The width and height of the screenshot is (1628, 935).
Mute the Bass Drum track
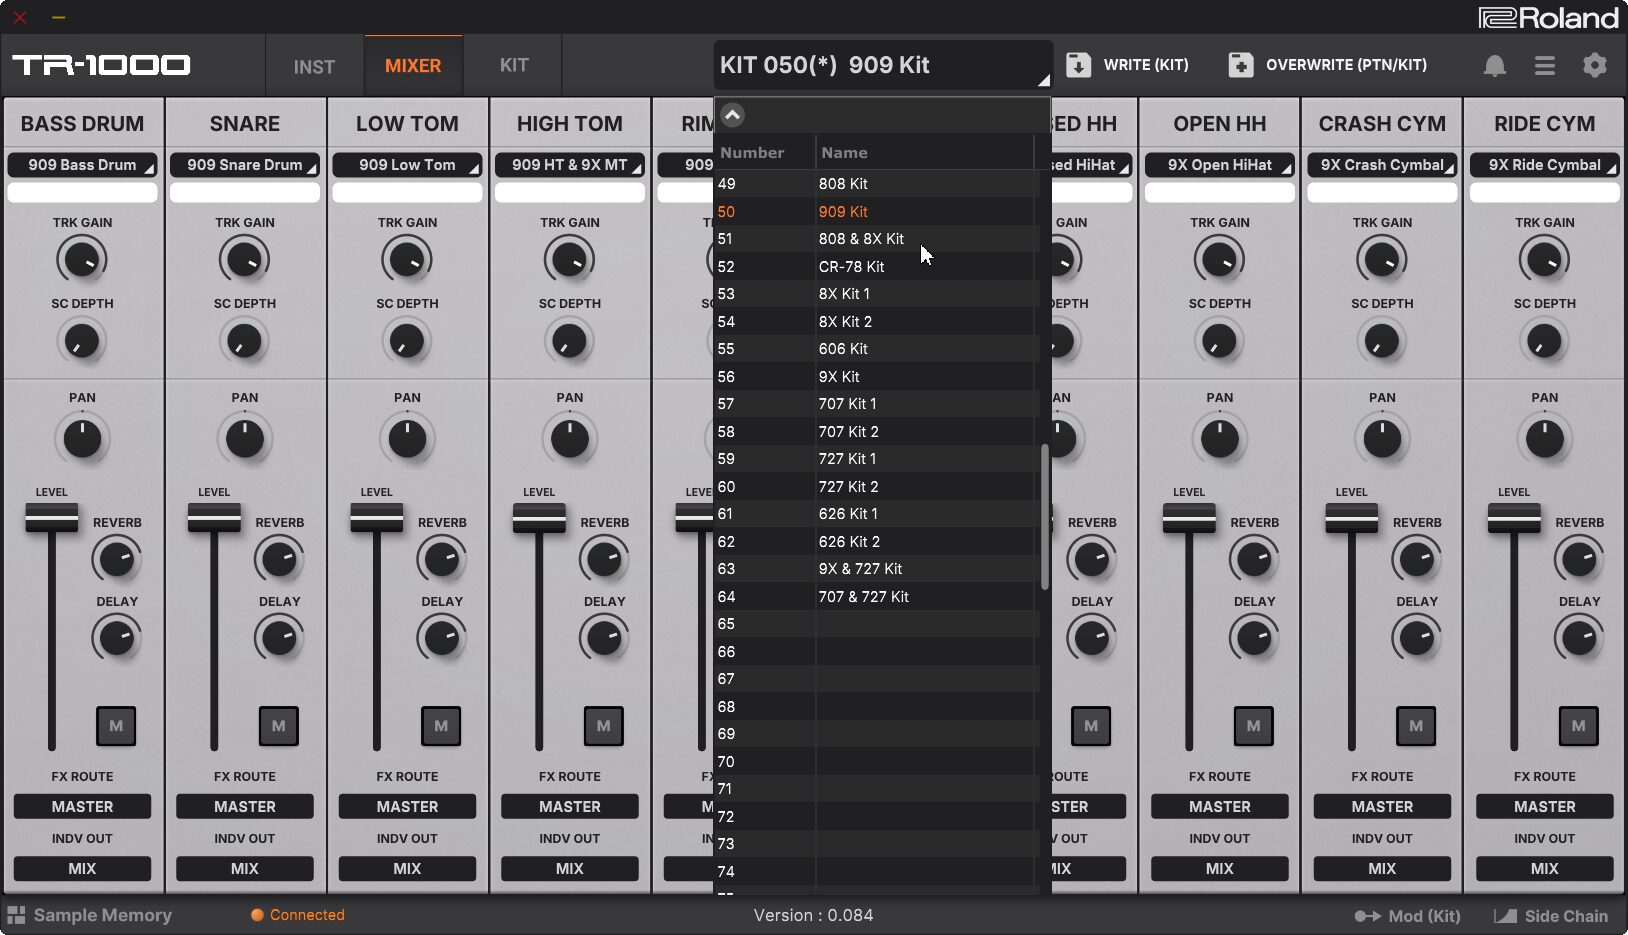[116, 726]
